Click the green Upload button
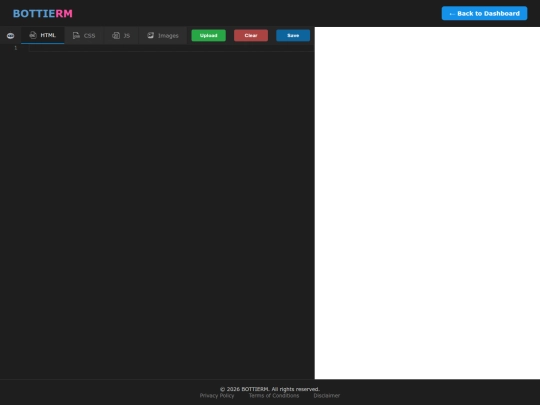This screenshot has width=540, height=405. [x=208, y=35]
